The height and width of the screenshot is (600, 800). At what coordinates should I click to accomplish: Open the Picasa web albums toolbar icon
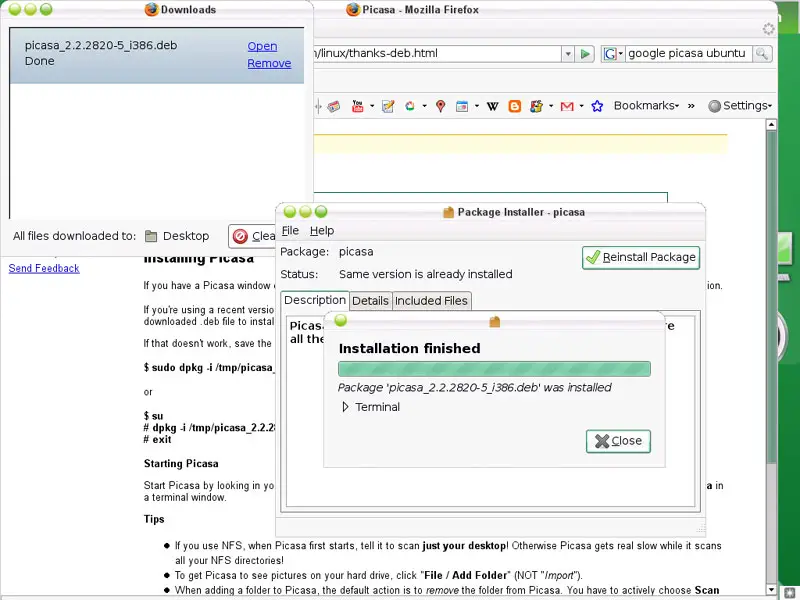click(x=410, y=106)
